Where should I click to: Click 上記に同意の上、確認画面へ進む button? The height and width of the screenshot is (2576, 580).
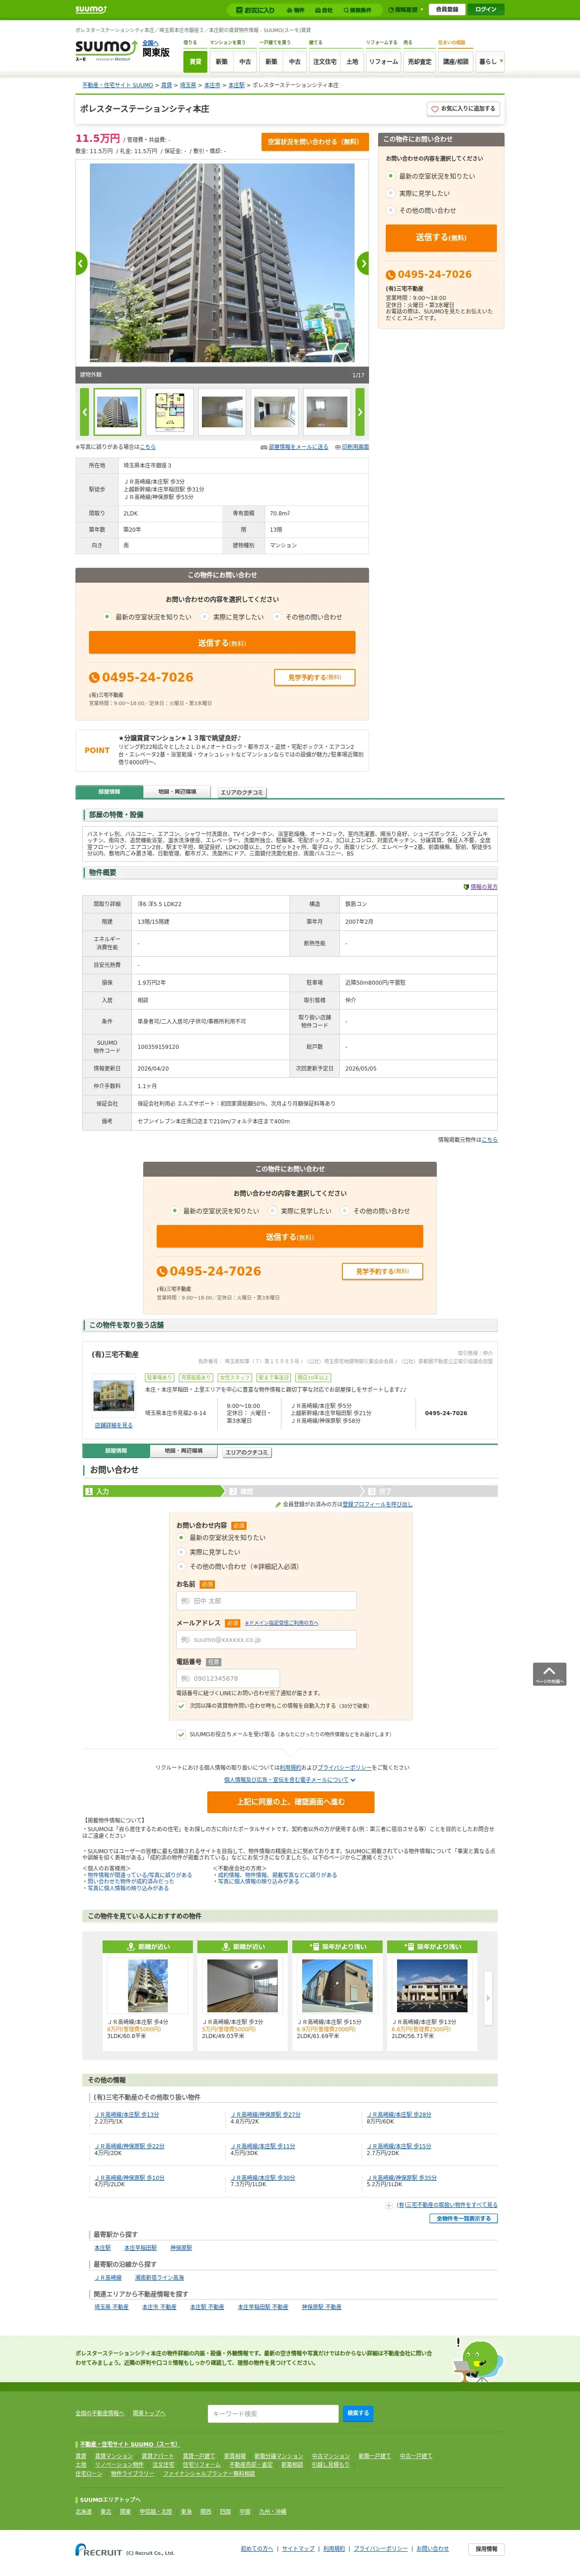pyautogui.click(x=290, y=1802)
